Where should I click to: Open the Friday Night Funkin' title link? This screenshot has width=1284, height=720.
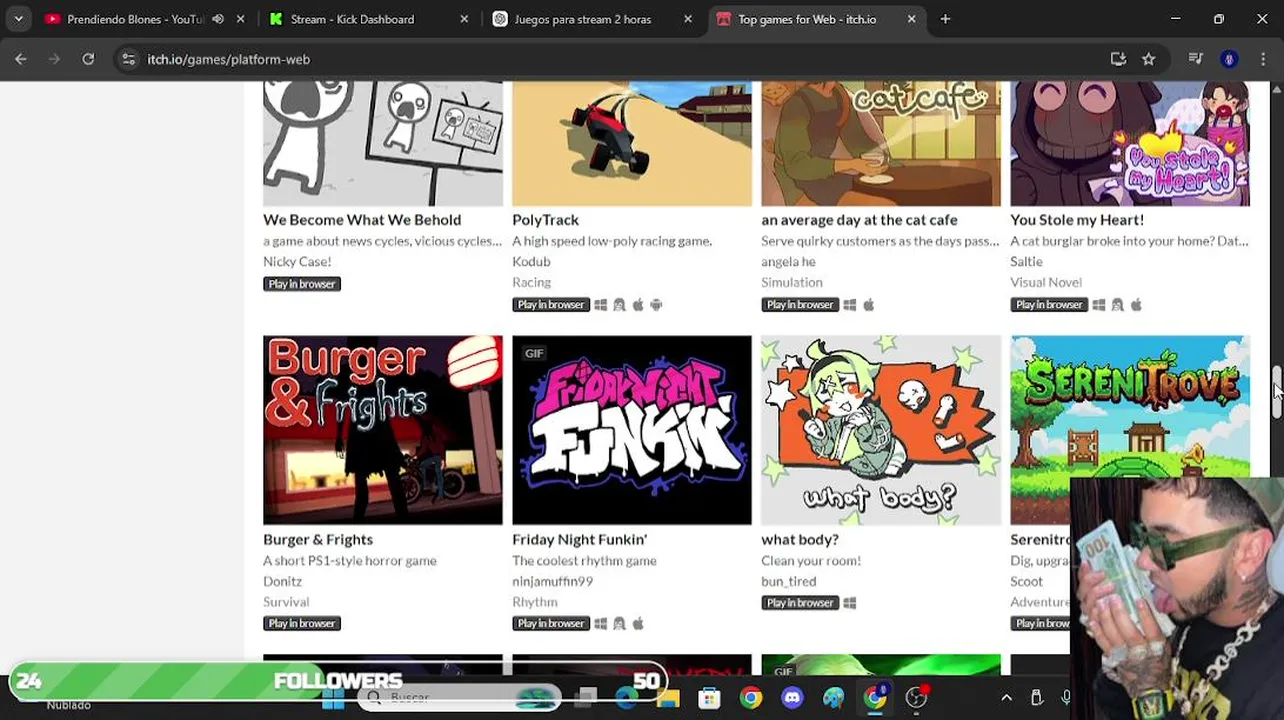point(579,539)
